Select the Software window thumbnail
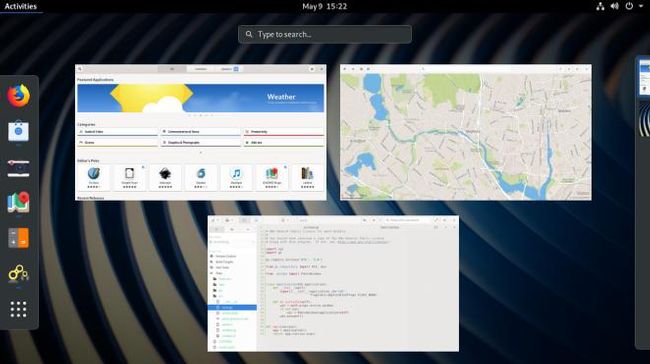Screen dimensions: 650x364 click(201, 132)
